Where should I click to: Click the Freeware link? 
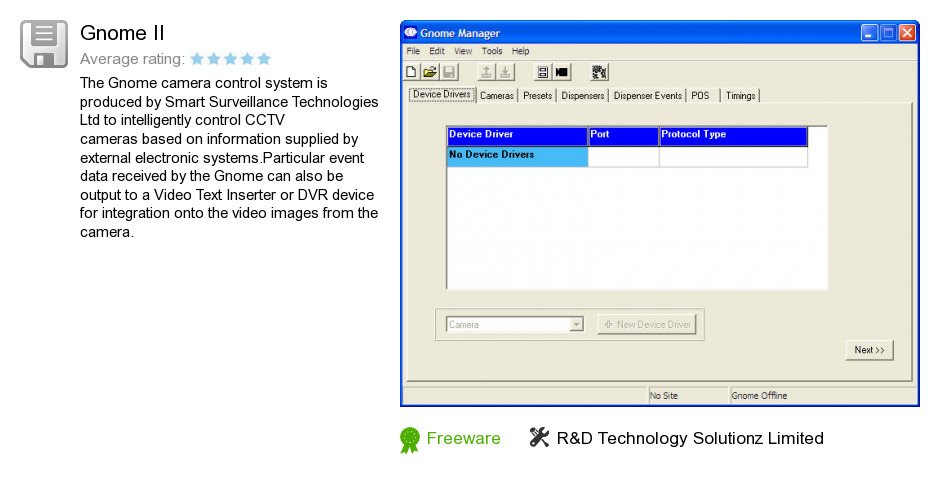coord(463,438)
